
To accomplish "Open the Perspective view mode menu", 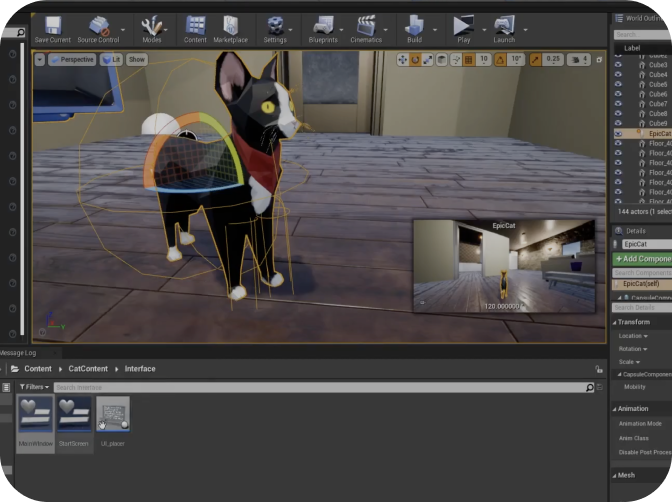I will tap(72, 60).
